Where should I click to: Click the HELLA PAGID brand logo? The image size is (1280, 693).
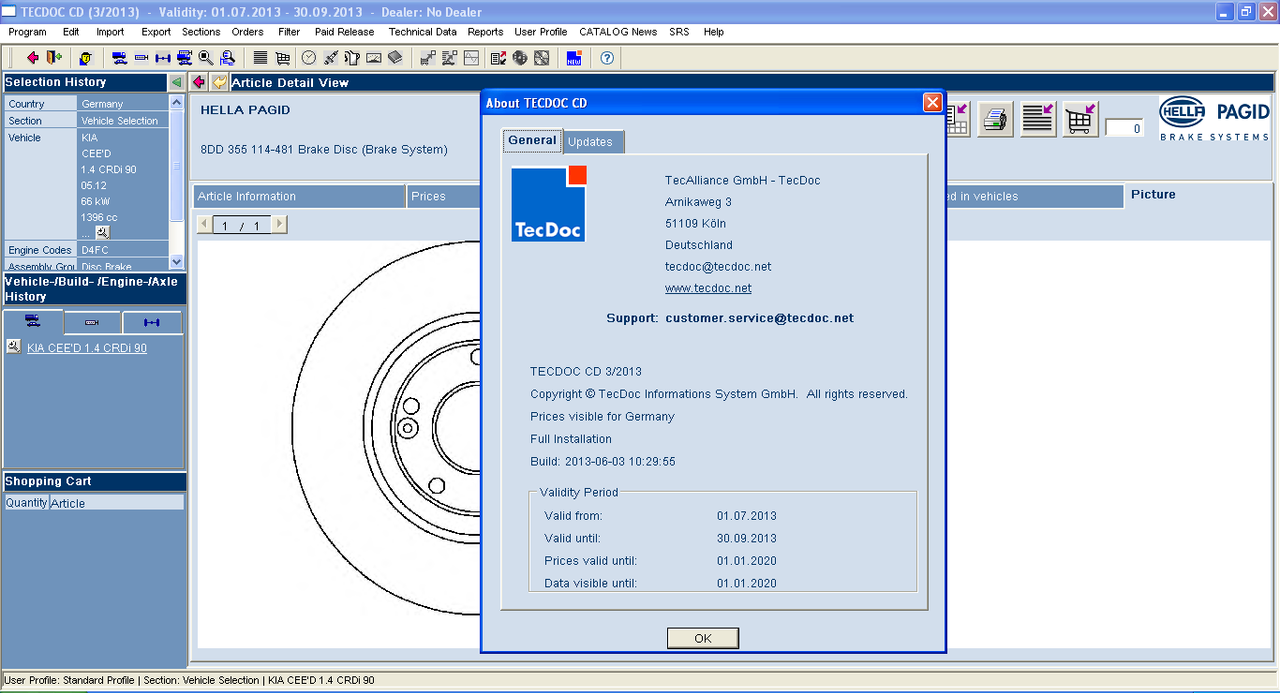click(x=1214, y=119)
